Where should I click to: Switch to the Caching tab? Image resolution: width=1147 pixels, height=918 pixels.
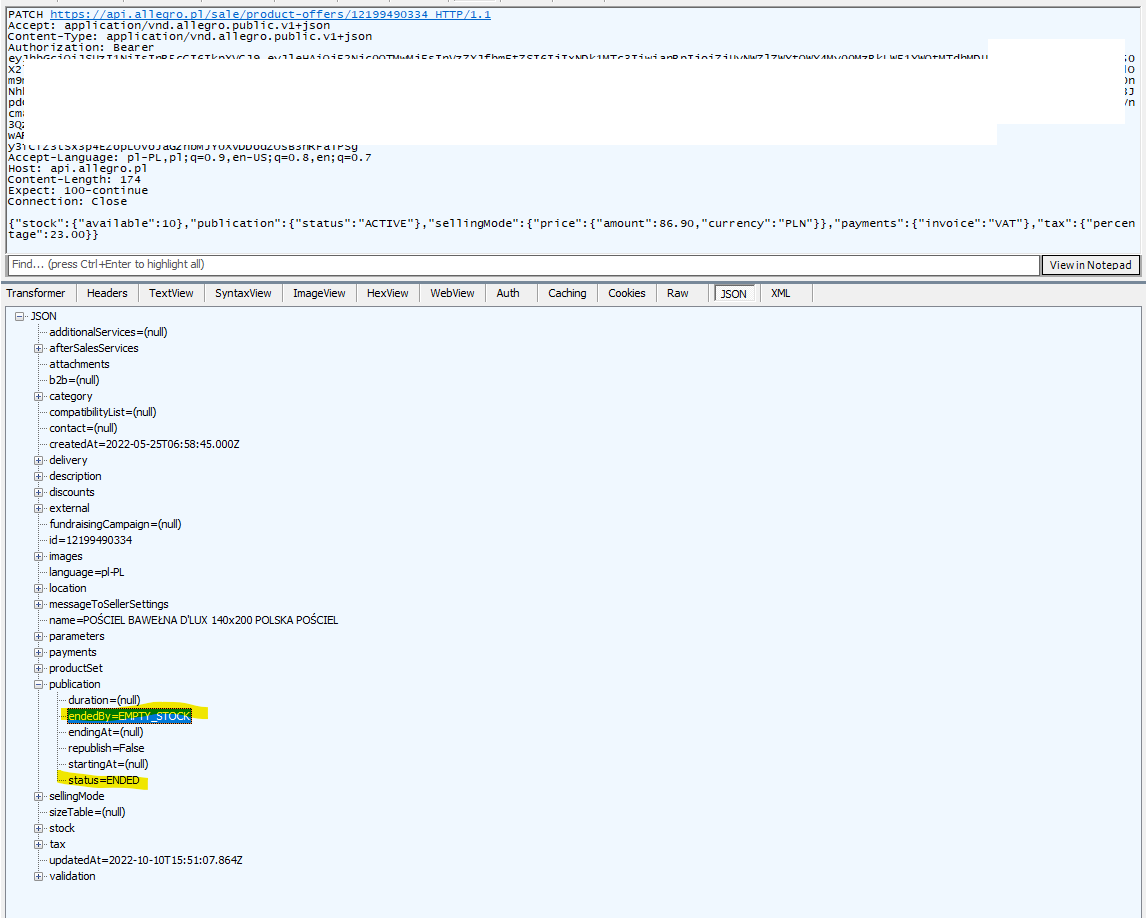click(x=566, y=293)
